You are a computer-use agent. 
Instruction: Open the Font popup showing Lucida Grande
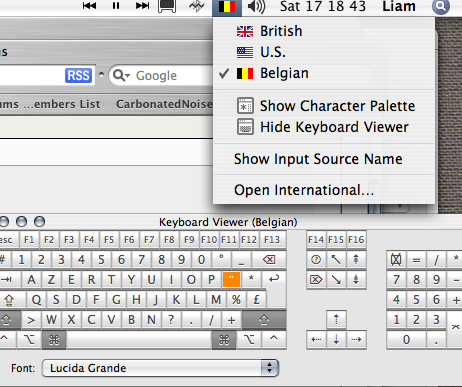click(160, 368)
